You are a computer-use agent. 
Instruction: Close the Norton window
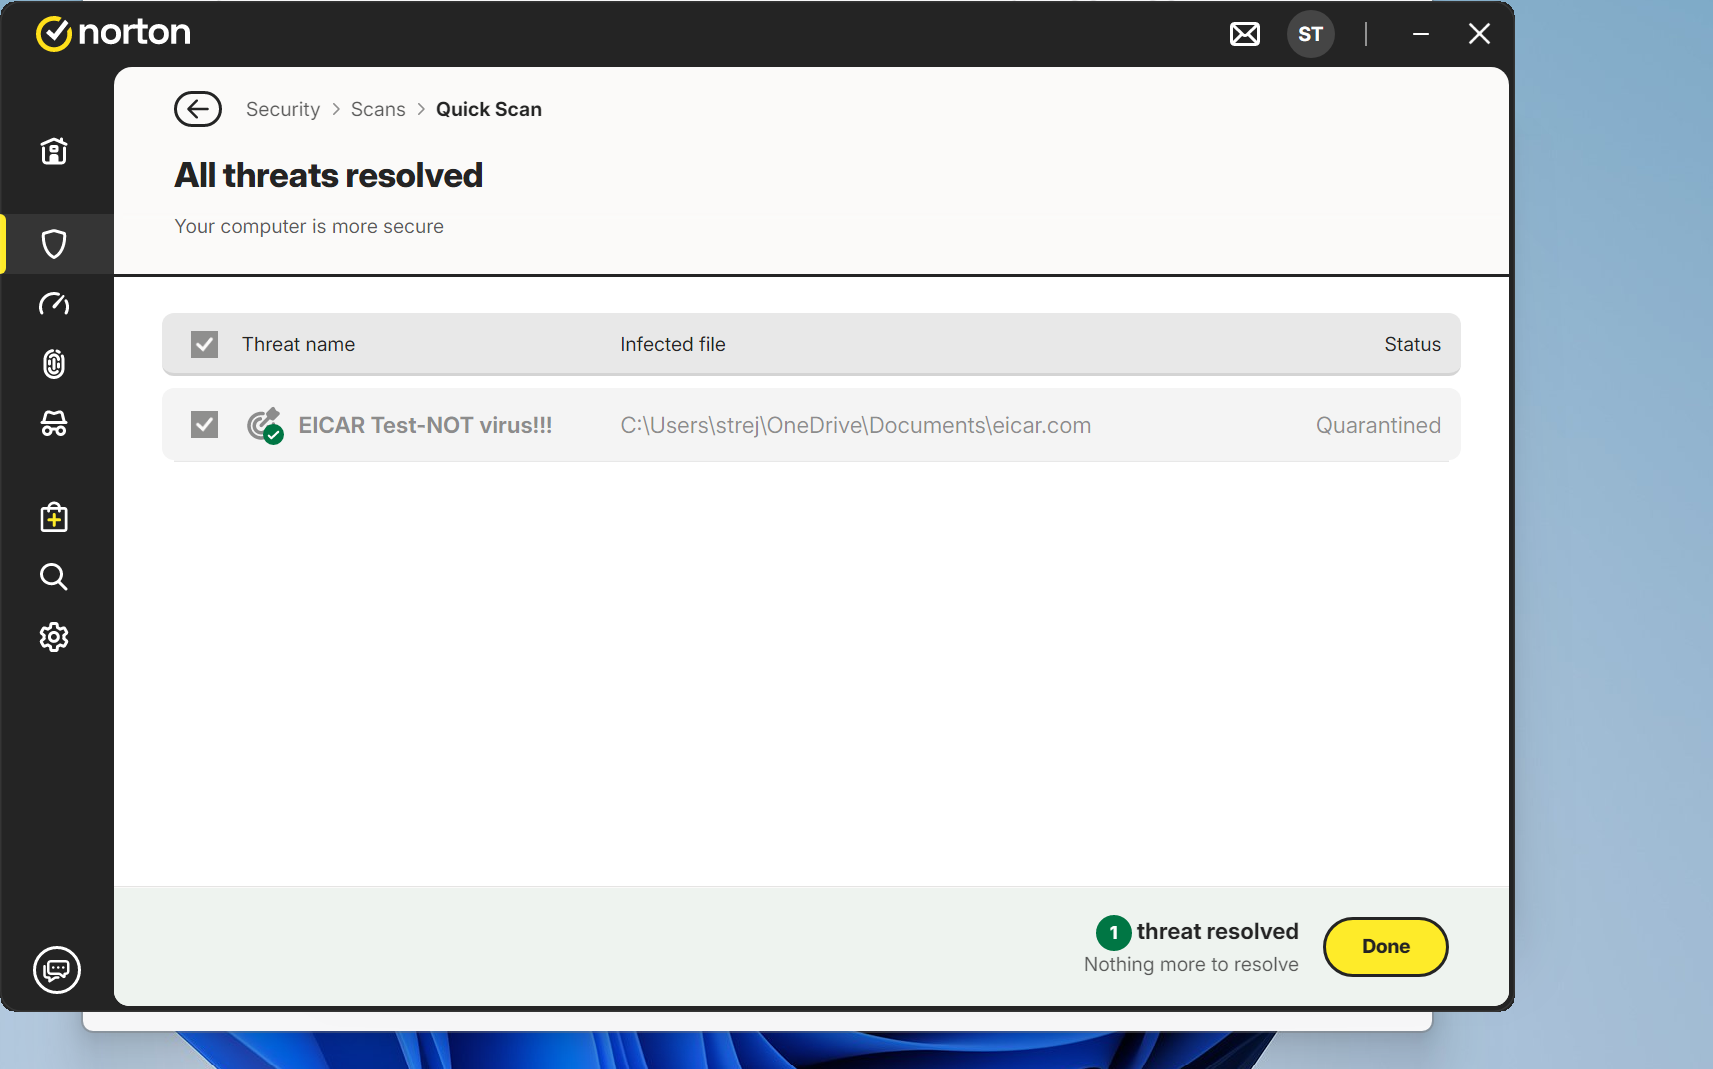pyautogui.click(x=1479, y=34)
